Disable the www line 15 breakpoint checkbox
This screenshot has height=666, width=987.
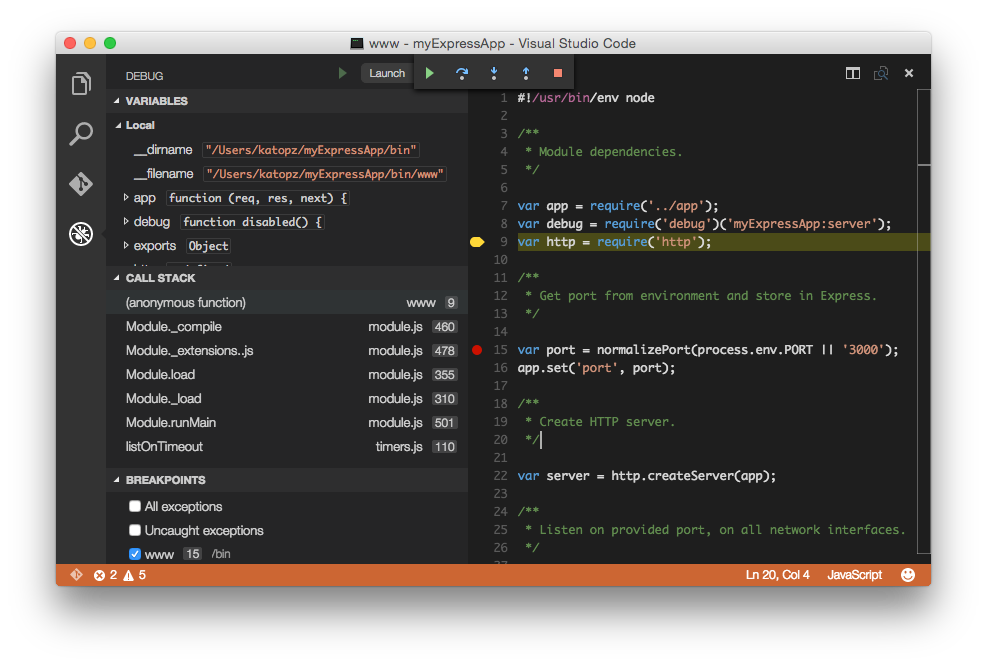[x=135, y=554]
